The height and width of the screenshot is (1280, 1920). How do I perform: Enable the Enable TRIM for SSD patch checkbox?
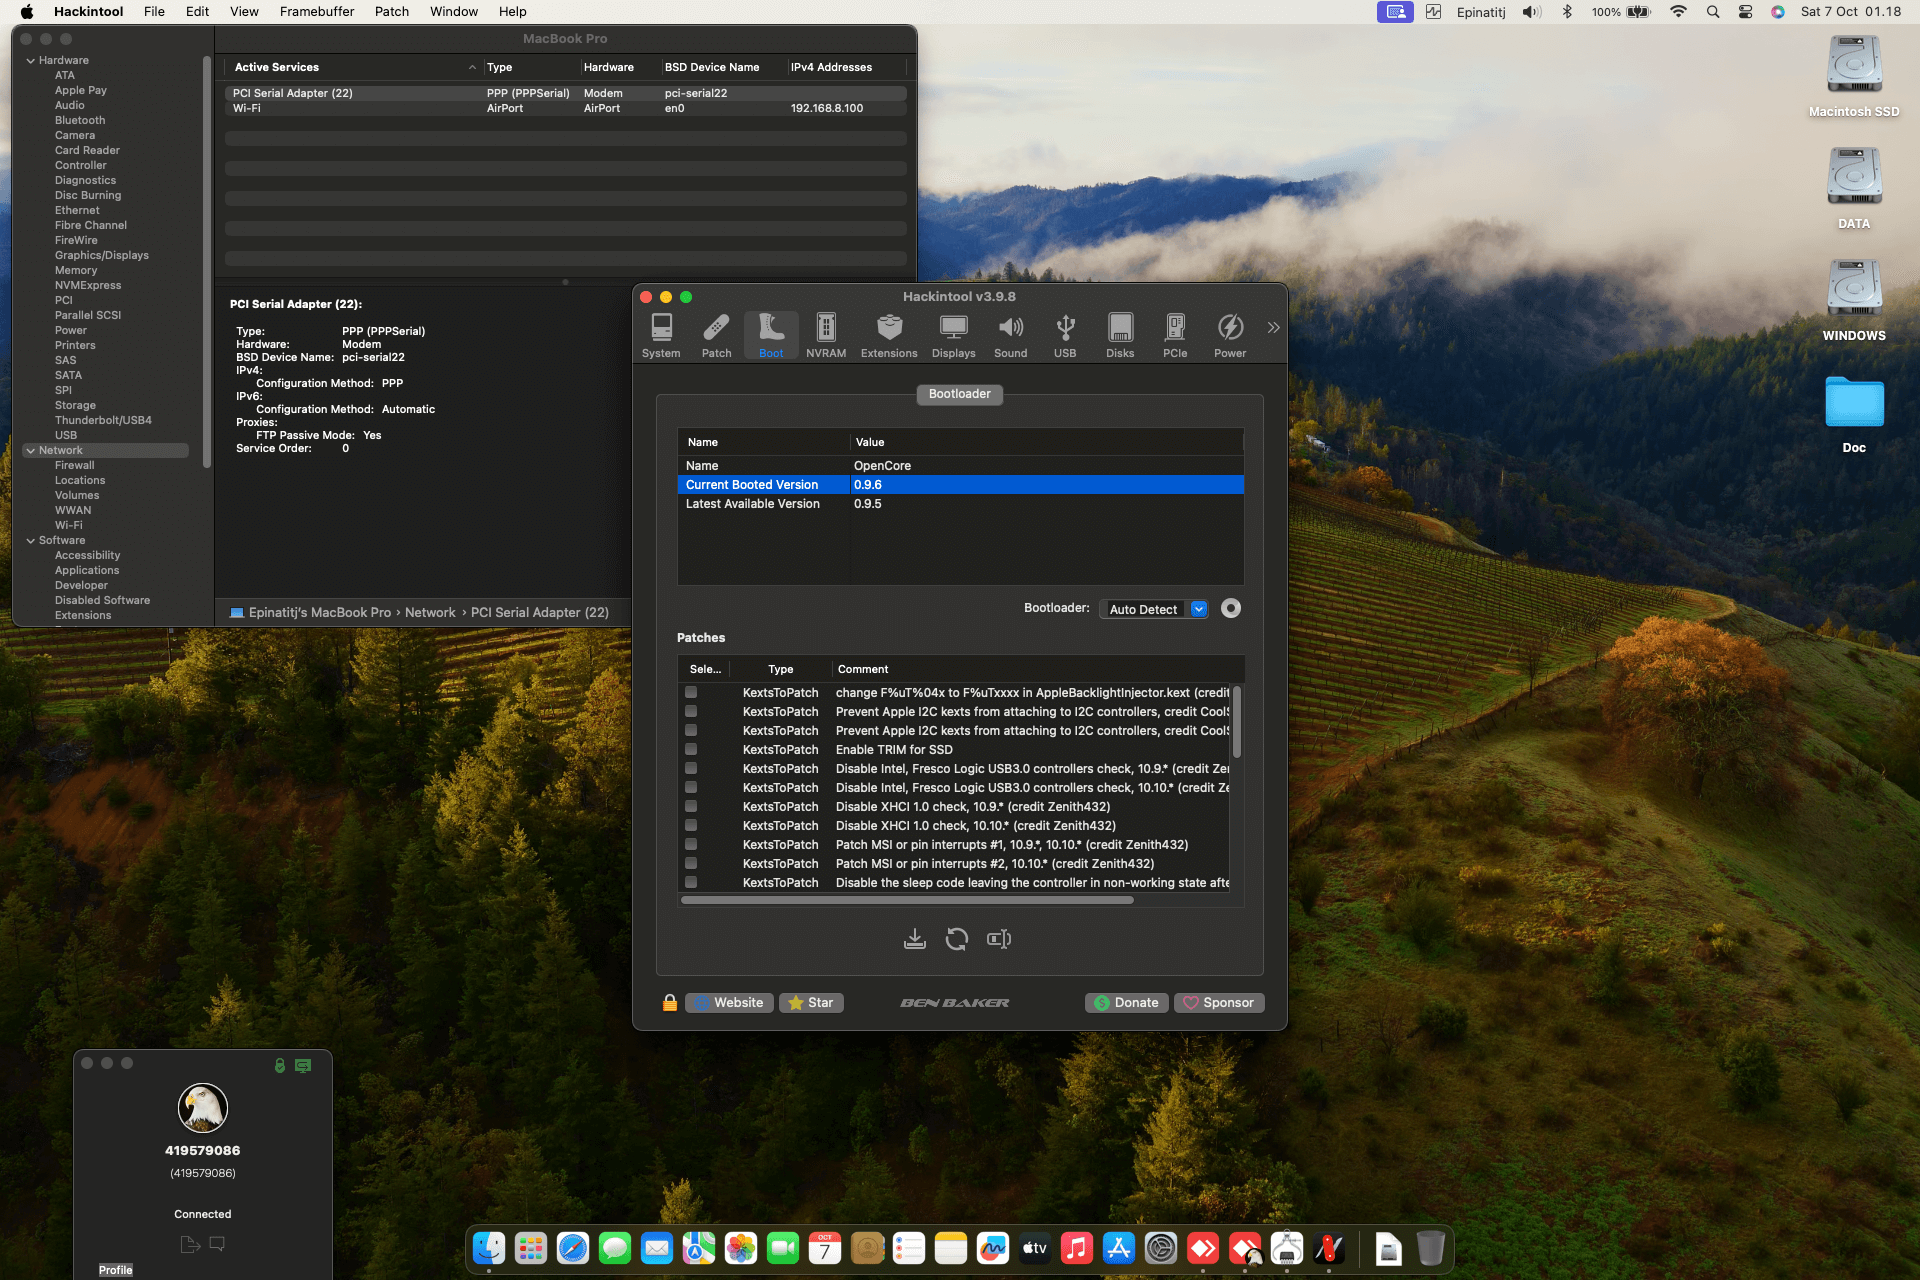[691, 750]
